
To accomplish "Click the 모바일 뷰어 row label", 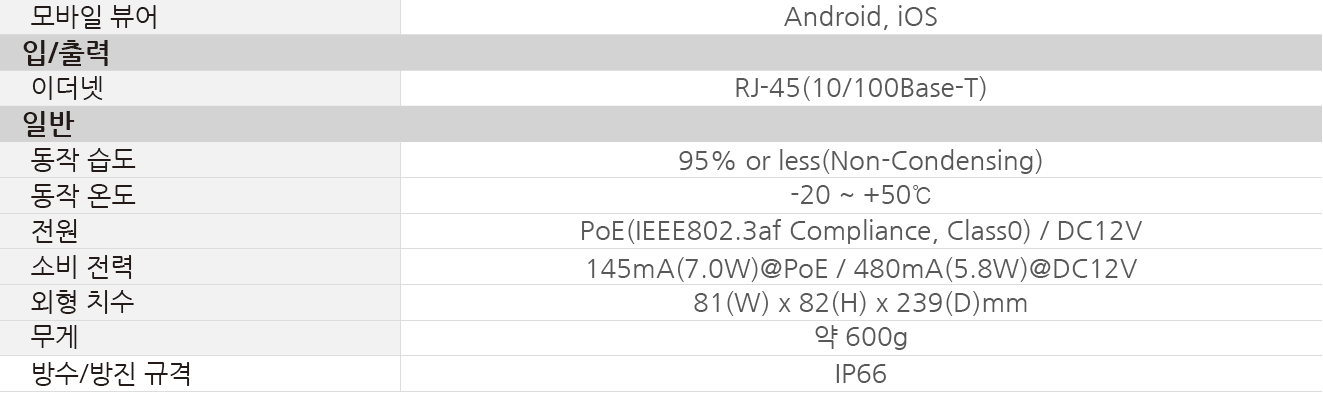I will [x=94, y=17].
